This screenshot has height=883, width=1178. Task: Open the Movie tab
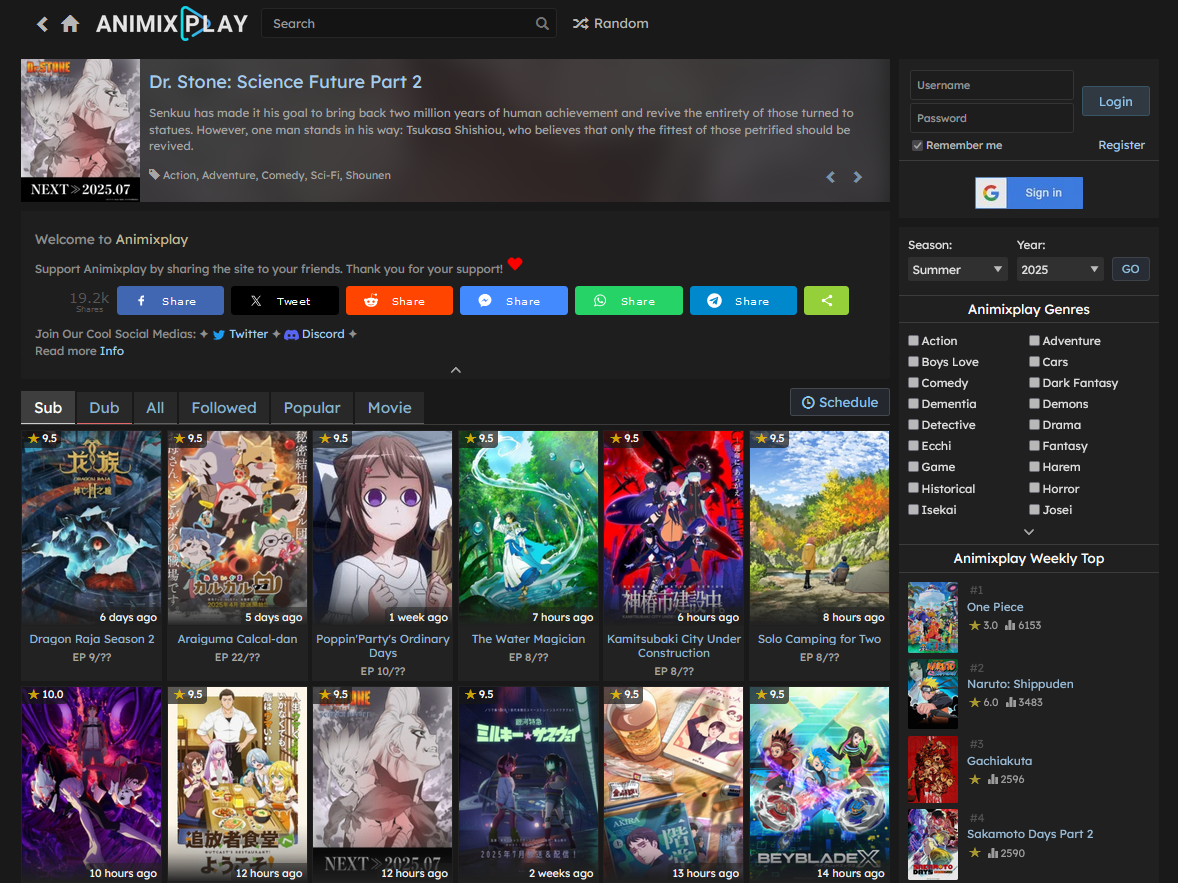(x=389, y=408)
